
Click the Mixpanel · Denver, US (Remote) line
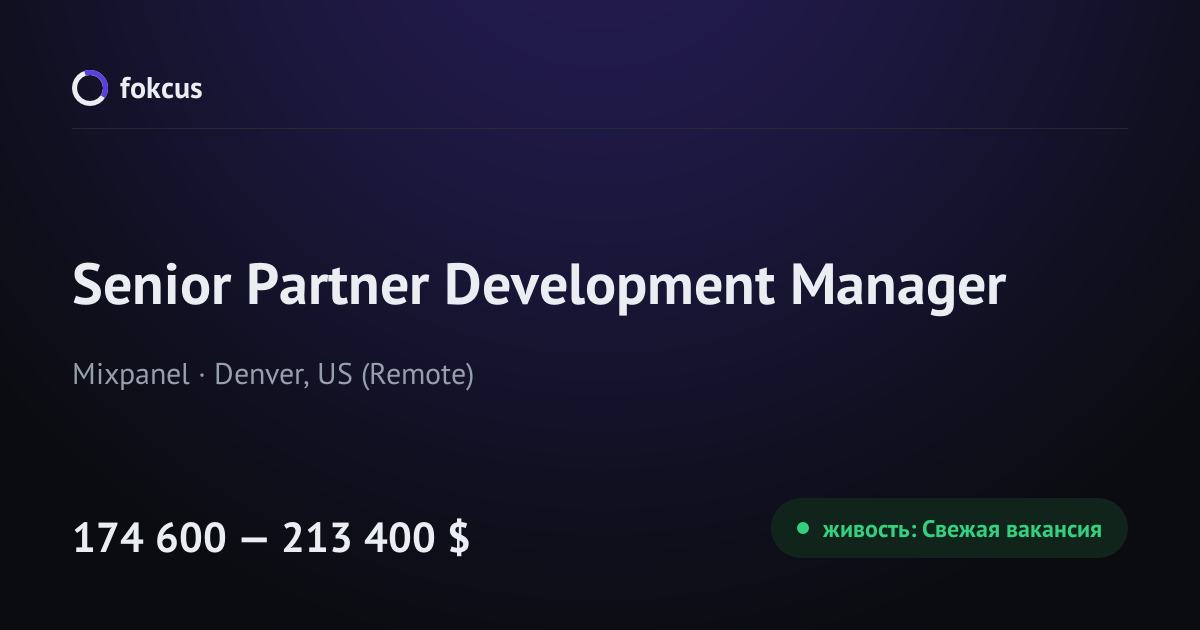273,375
